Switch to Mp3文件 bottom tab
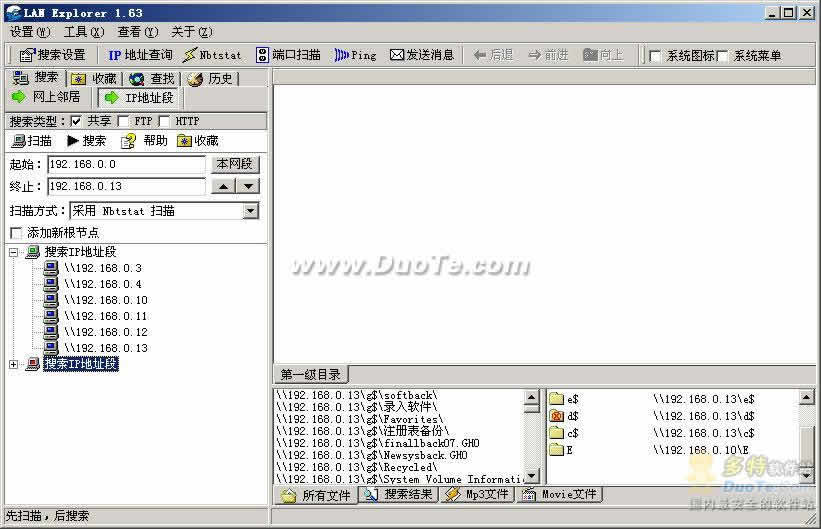 click(477, 494)
